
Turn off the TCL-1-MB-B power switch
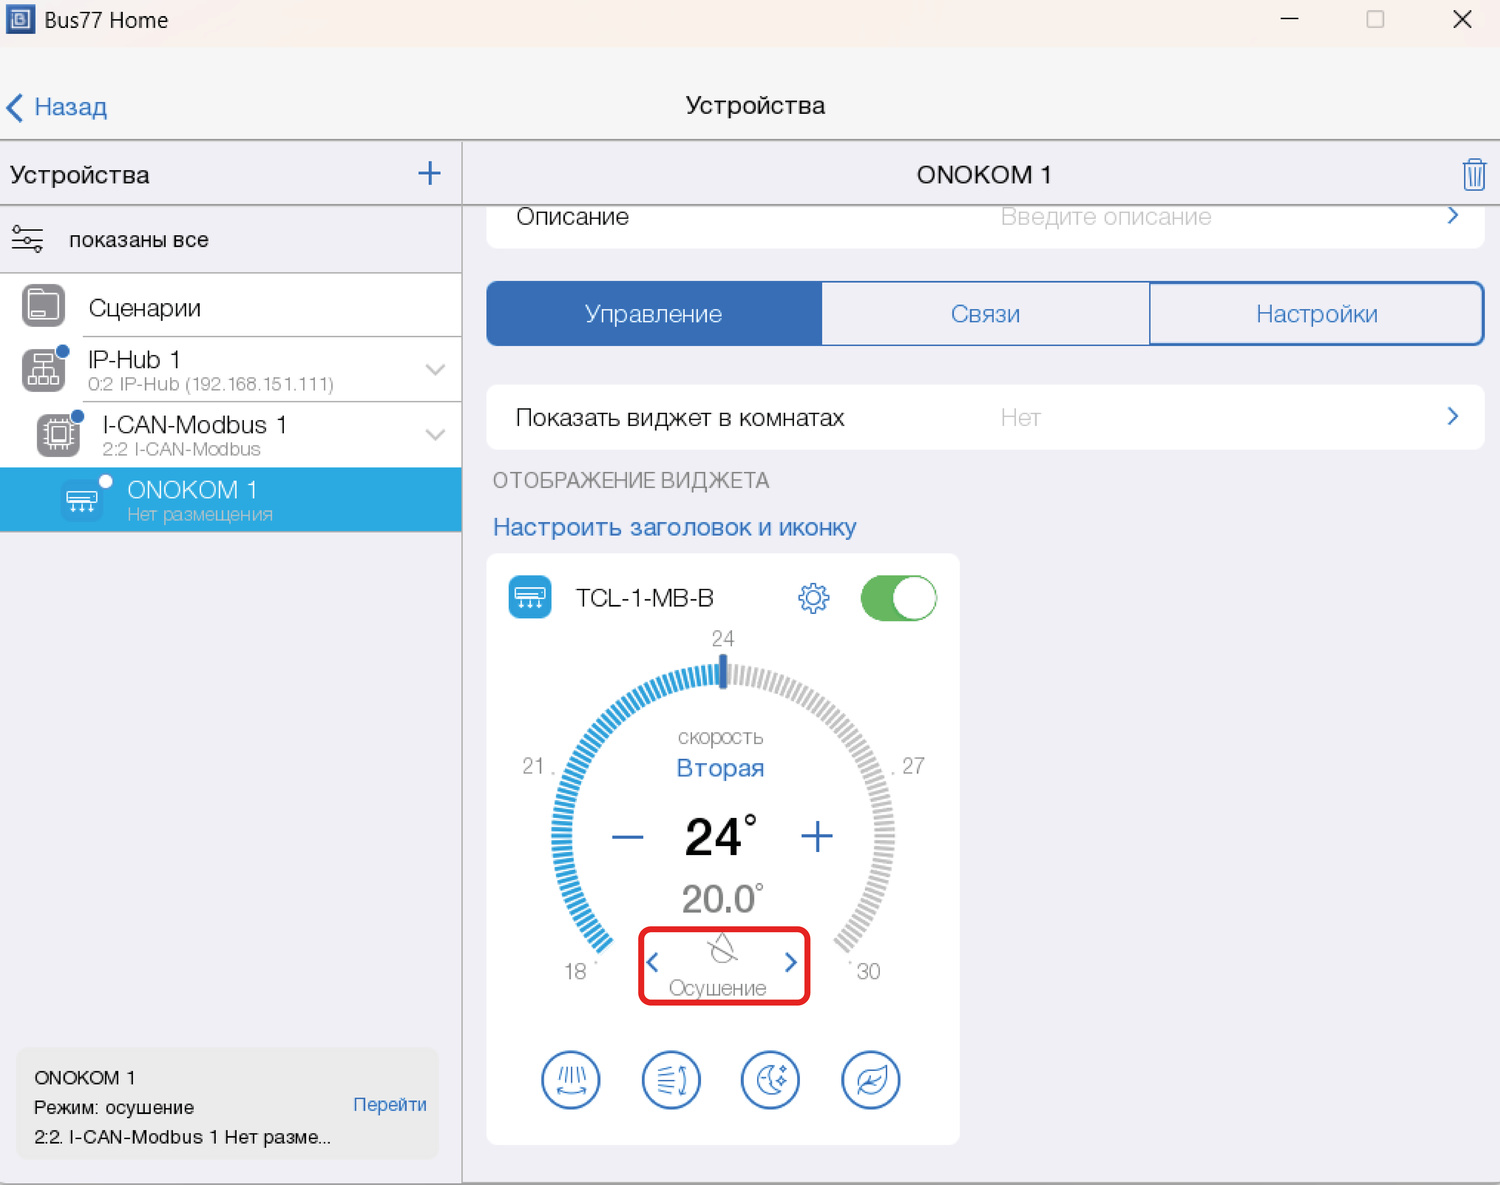click(898, 598)
